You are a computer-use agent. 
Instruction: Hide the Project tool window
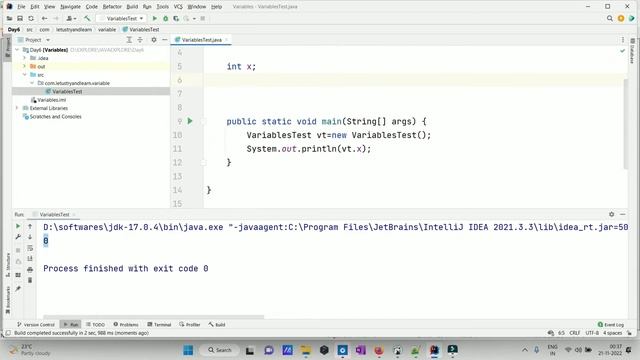pos(164,40)
